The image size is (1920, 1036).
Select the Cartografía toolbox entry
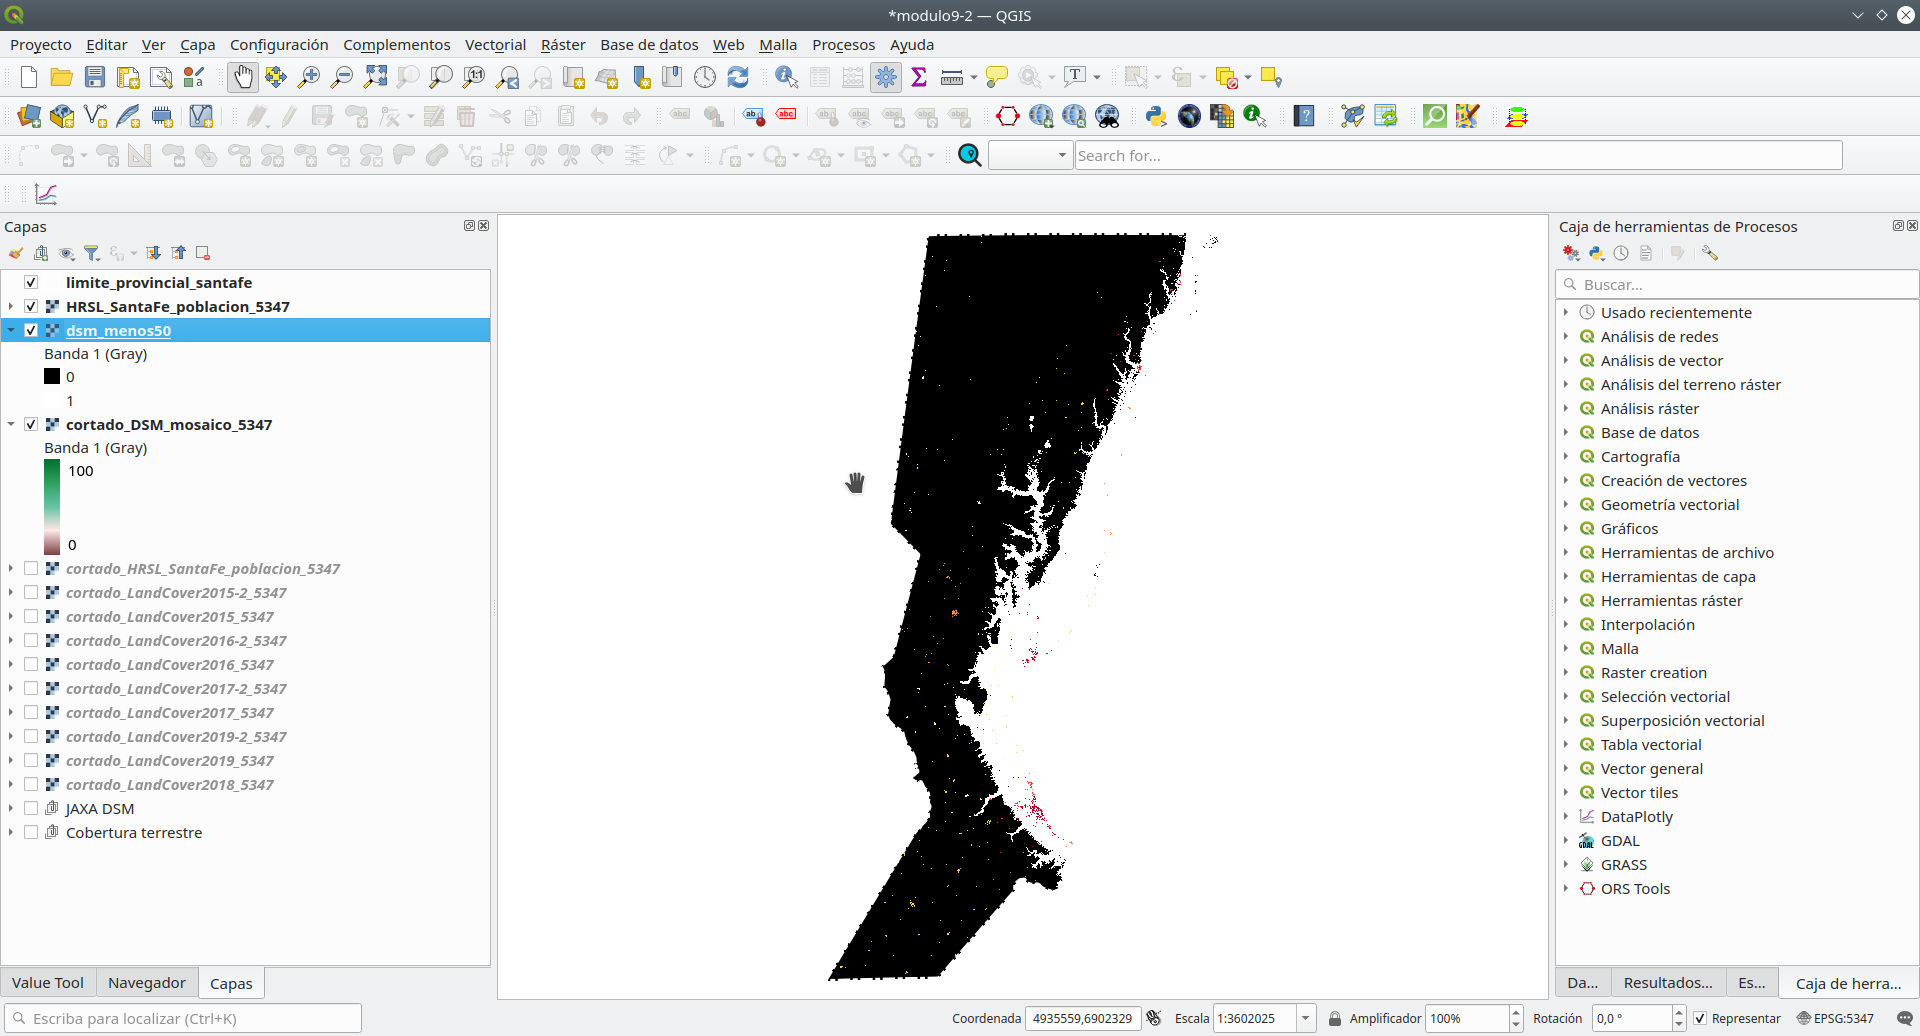click(1640, 456)
